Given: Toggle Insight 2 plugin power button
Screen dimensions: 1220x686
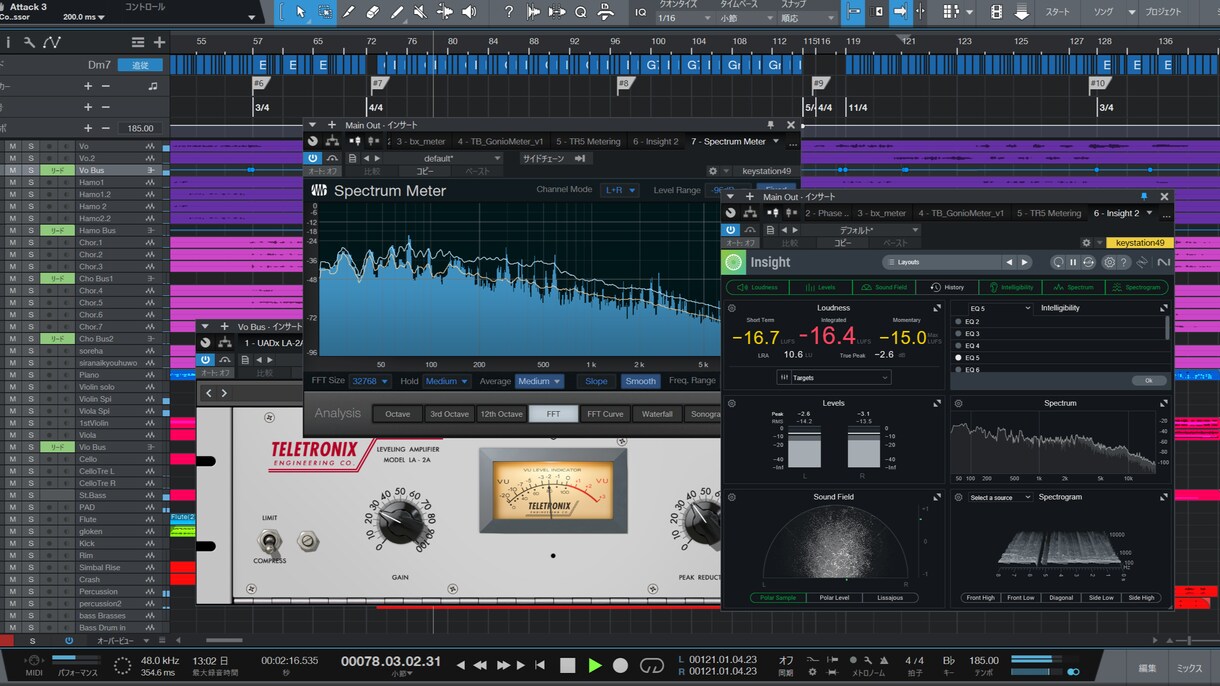Looking at the screenshot, I should click(731, 230).
